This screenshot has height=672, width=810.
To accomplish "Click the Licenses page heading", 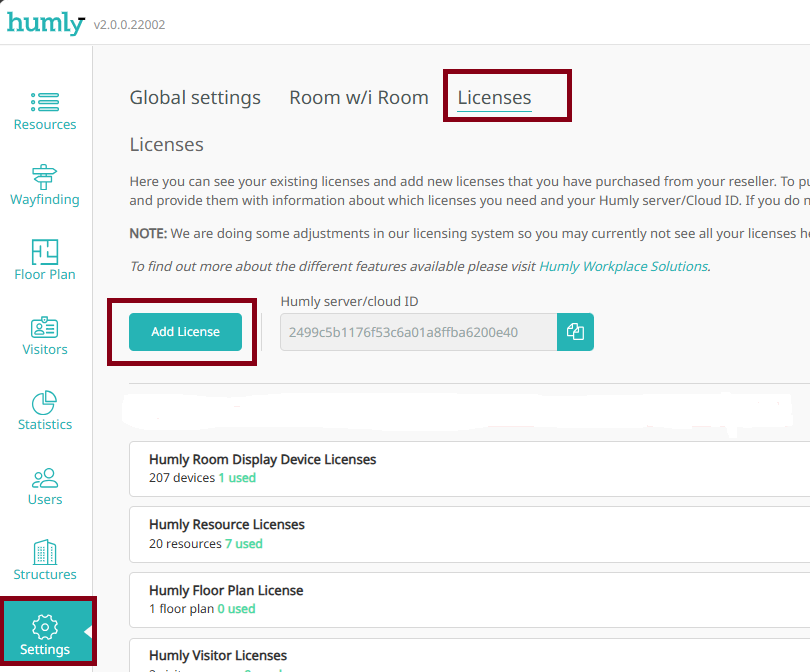I will tap(166, 145).
